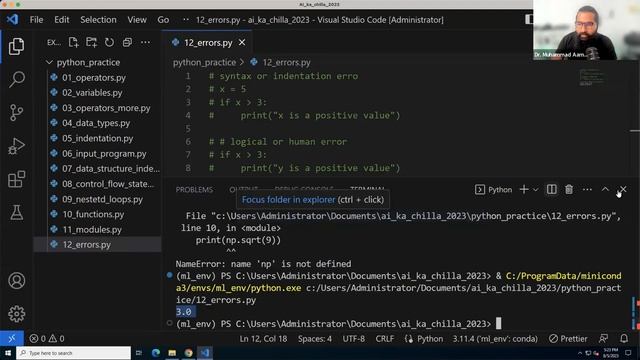Open the Go menu

click(x=163, y=20)
